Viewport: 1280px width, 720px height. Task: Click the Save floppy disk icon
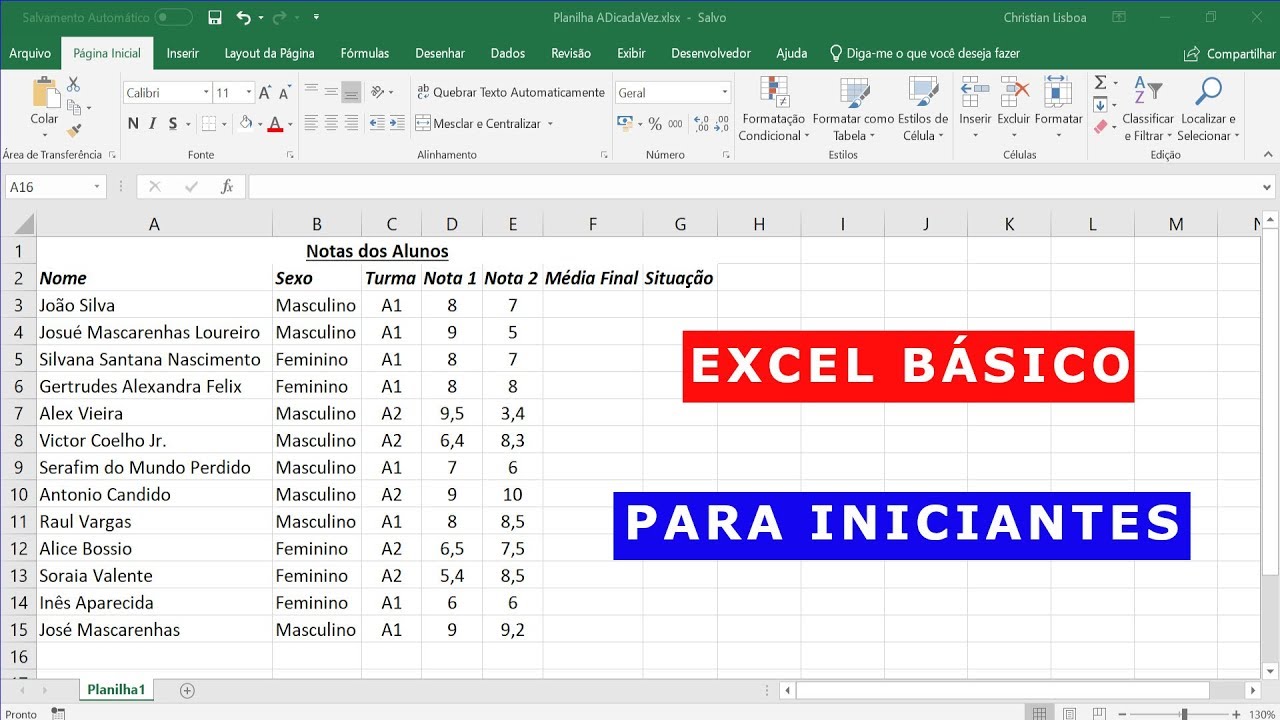click(214, 18)
